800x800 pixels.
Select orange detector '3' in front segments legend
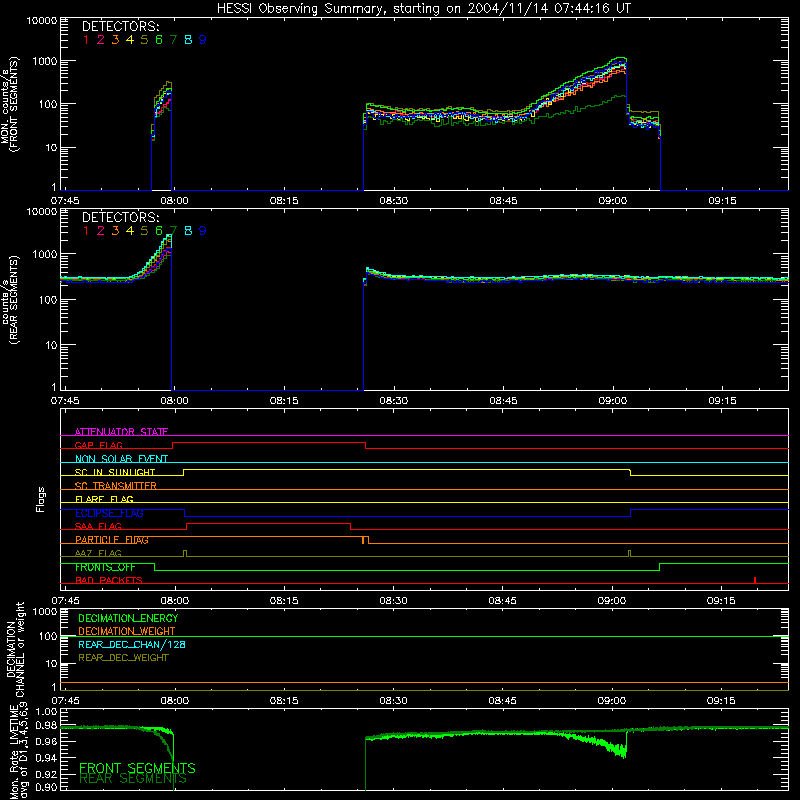tap(115, 40)
